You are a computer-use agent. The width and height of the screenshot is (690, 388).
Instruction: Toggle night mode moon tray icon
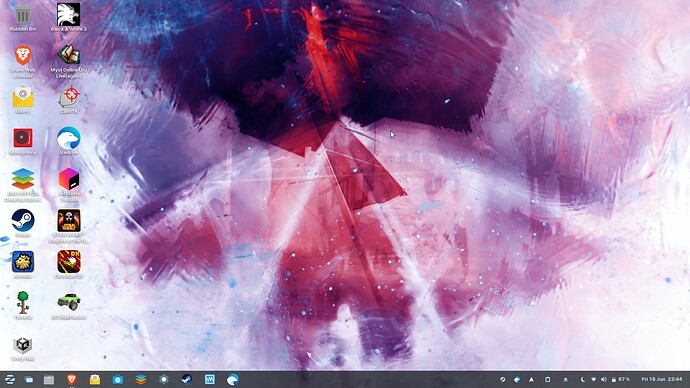(582, 379)
